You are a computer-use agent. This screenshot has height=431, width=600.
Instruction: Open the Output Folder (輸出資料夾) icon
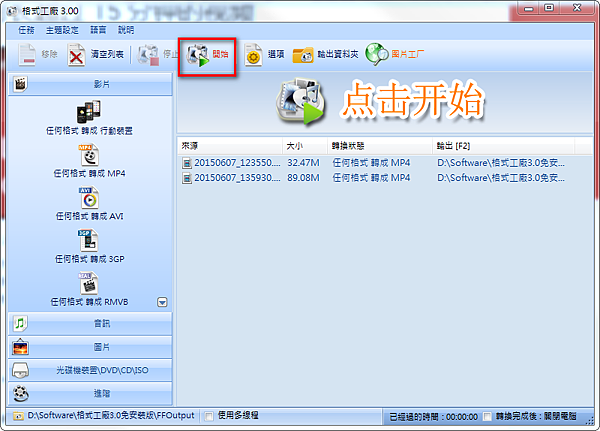click(x=303, y=55)
